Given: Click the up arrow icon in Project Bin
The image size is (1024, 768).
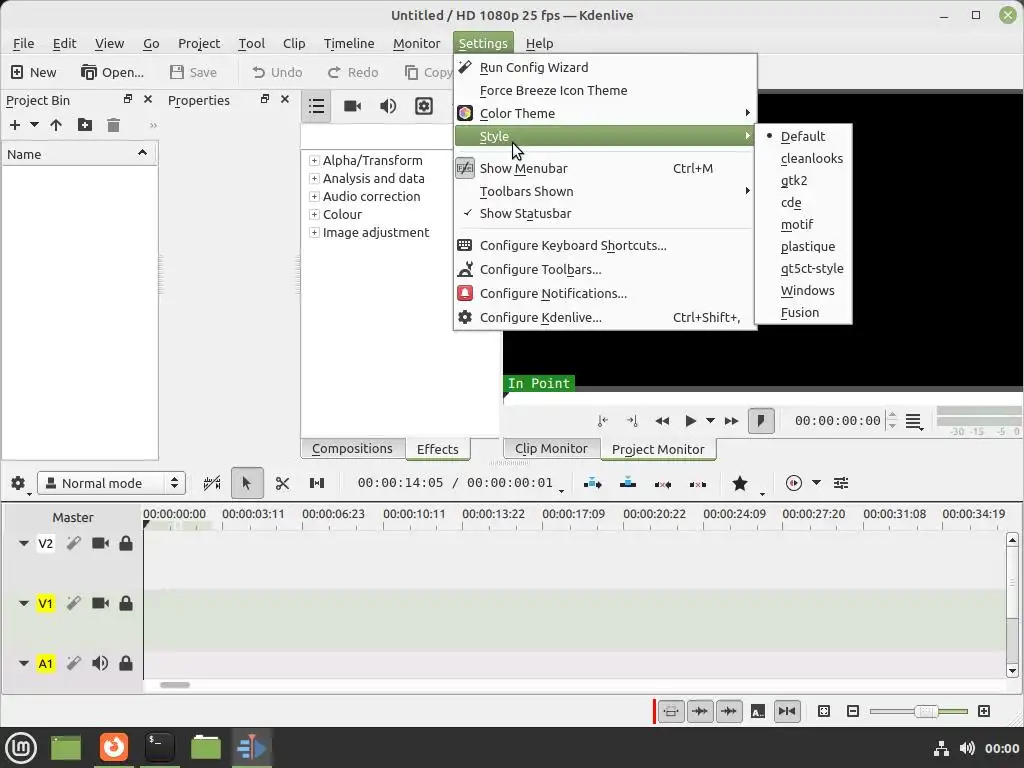Looking at the screenshot, I should tap(56, 125).
